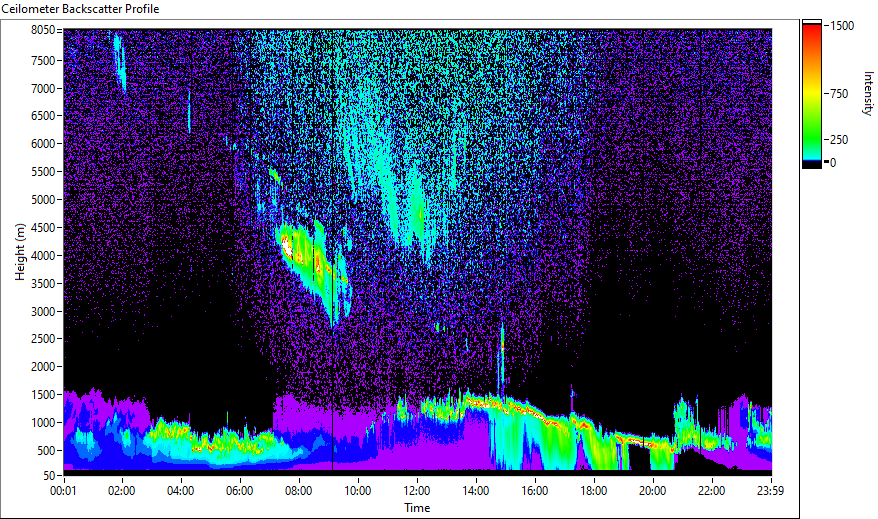878x519 pixels.
Task: Click the cyan streak near 7500 m at 02:00
Action: (x=119, y=62)
